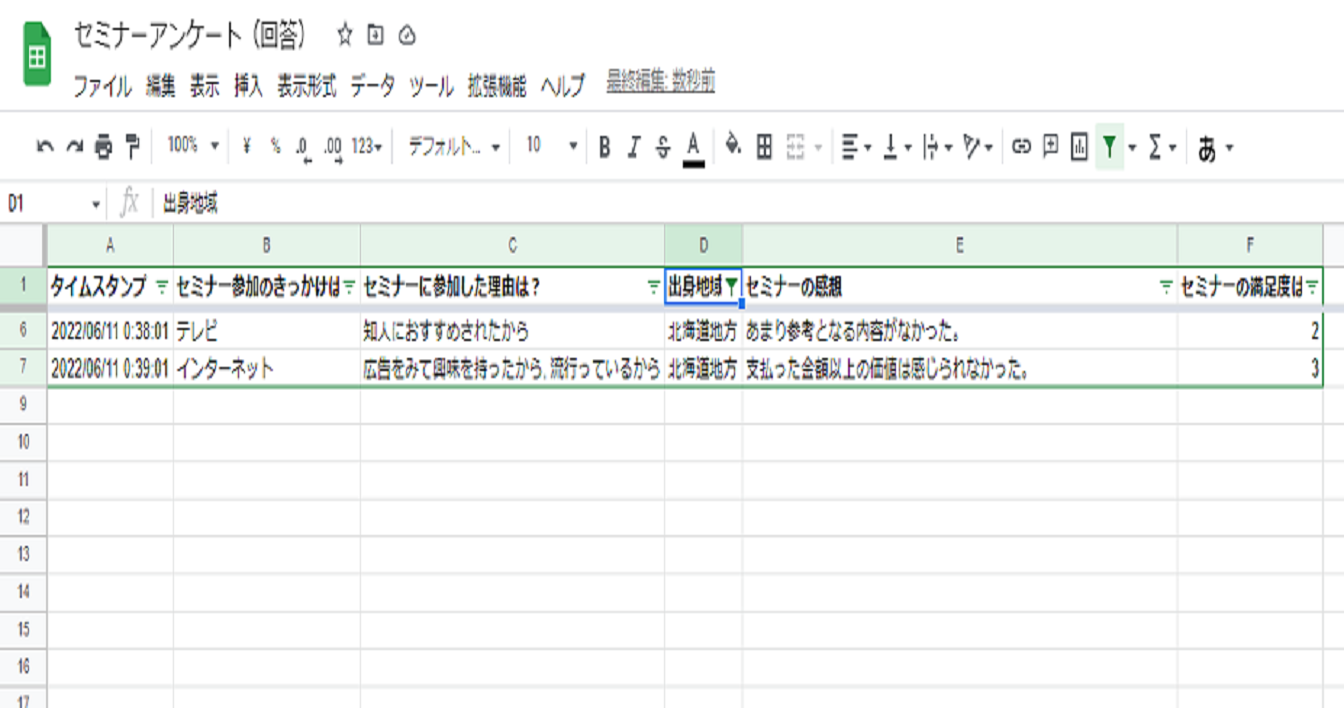Open the 出身地域 column filter dropdown

(x=731, y=287)
